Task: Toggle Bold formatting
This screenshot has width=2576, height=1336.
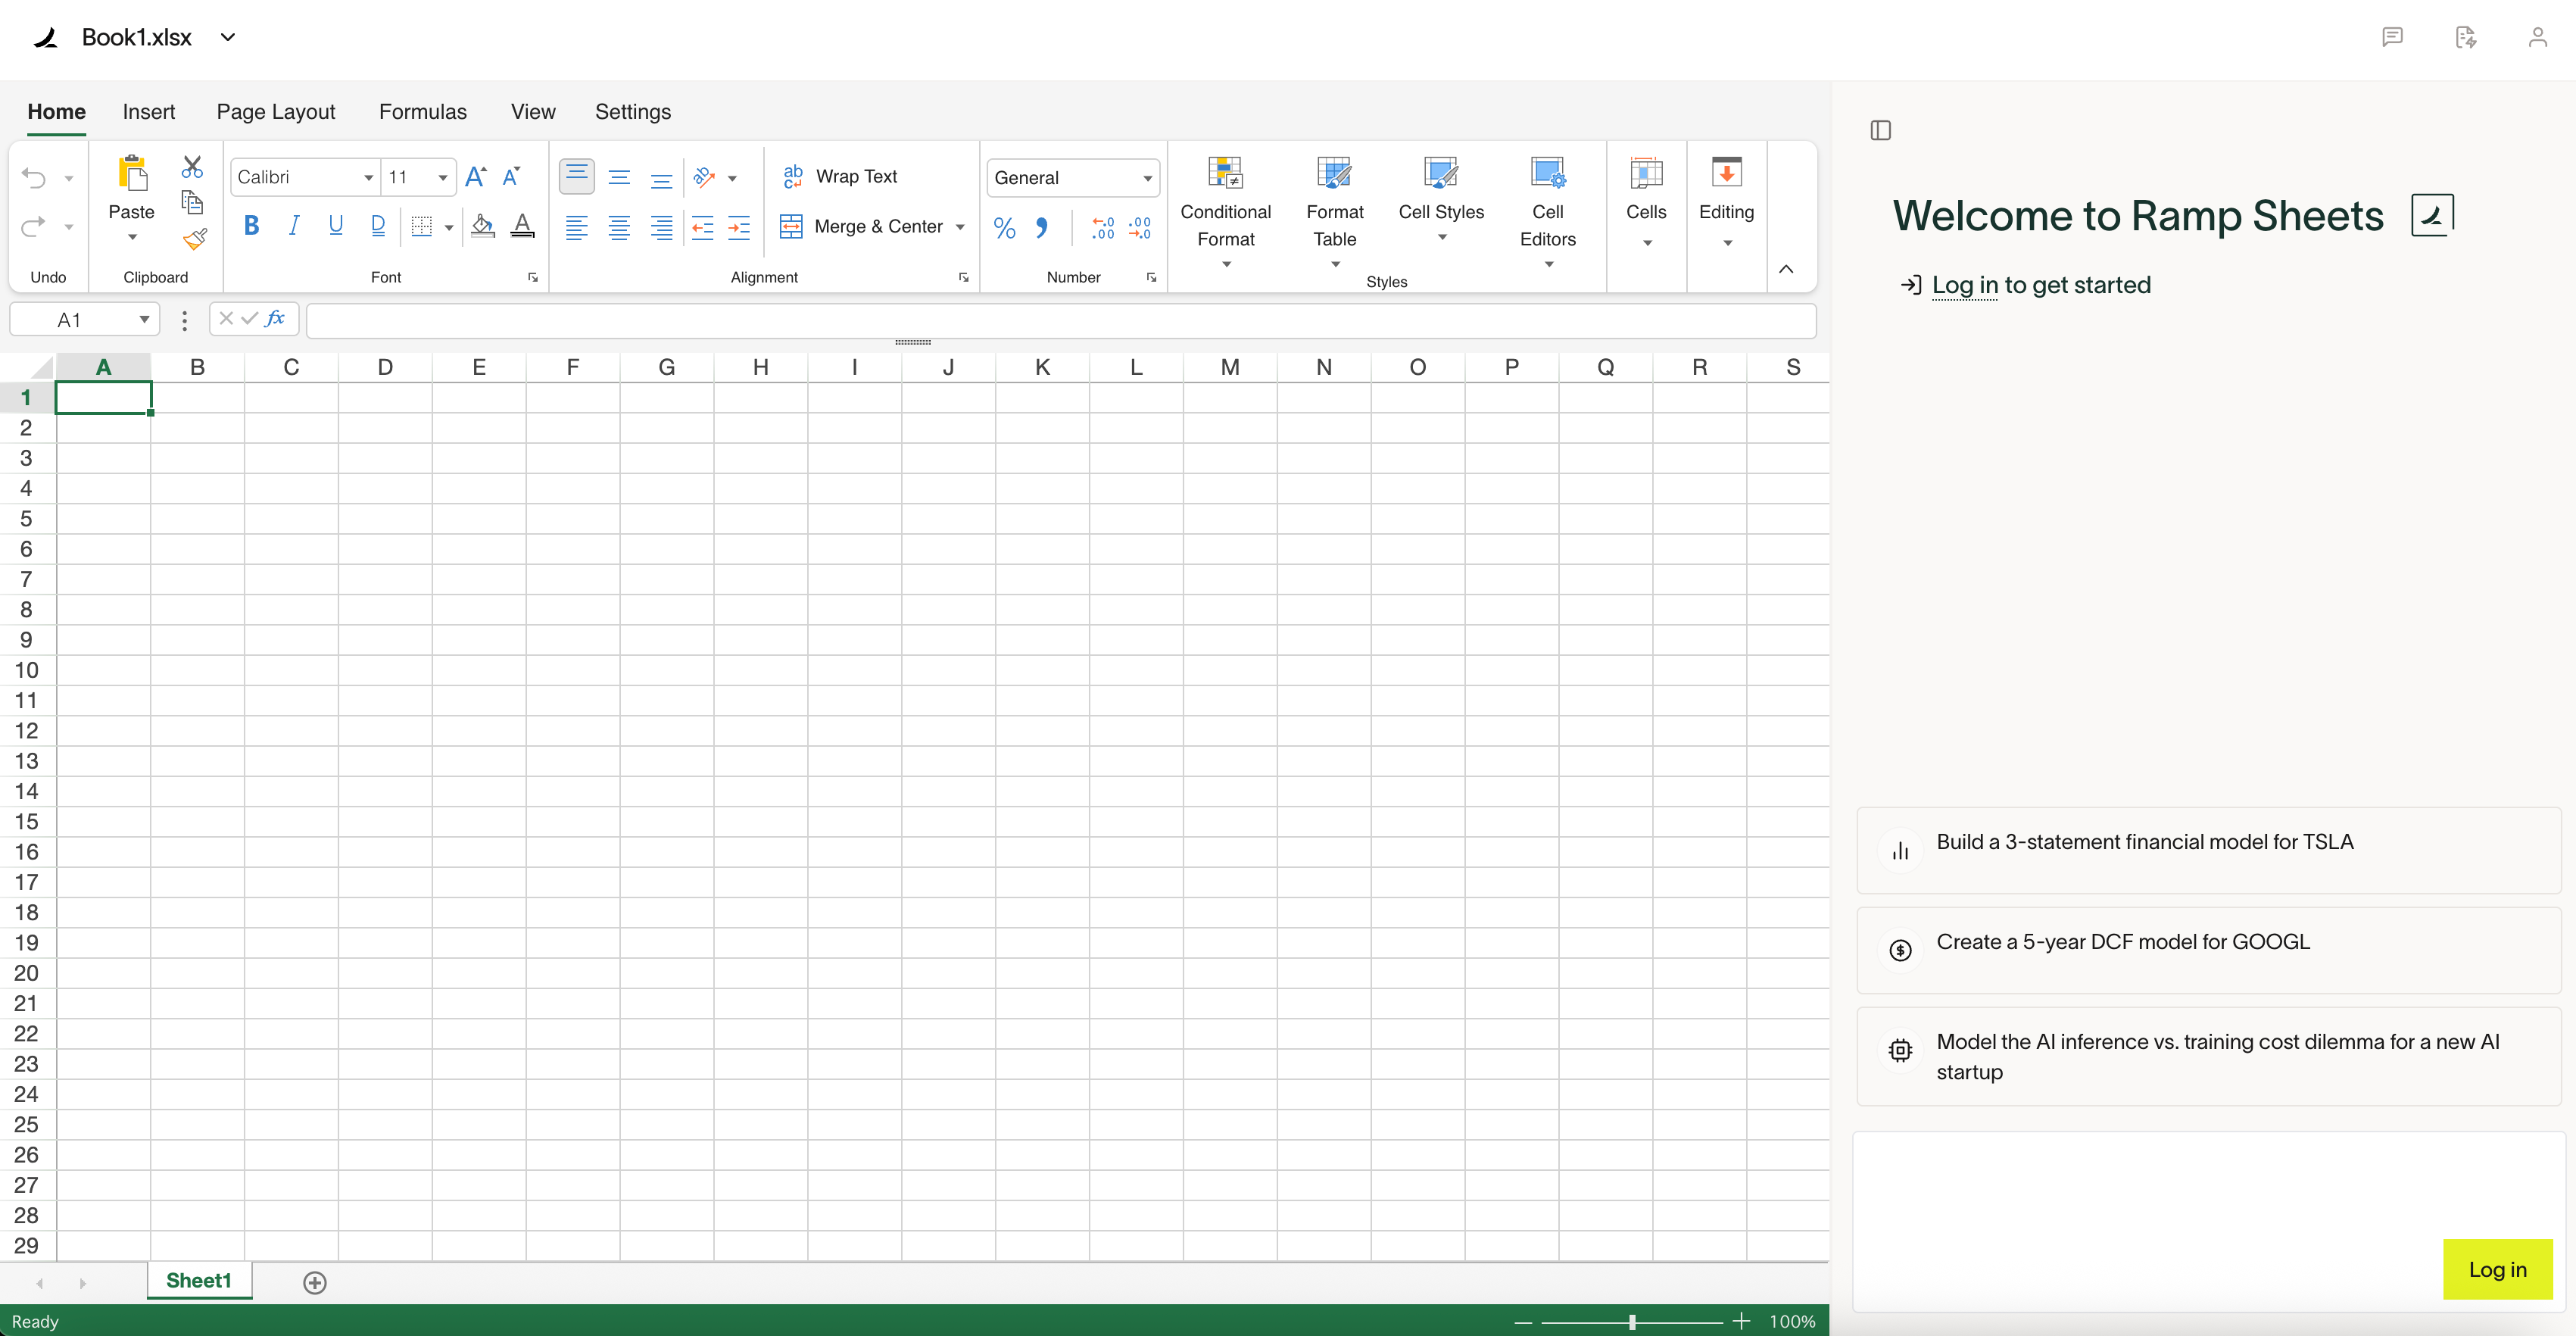Action: pyautogui.click(x=251, y=226)
